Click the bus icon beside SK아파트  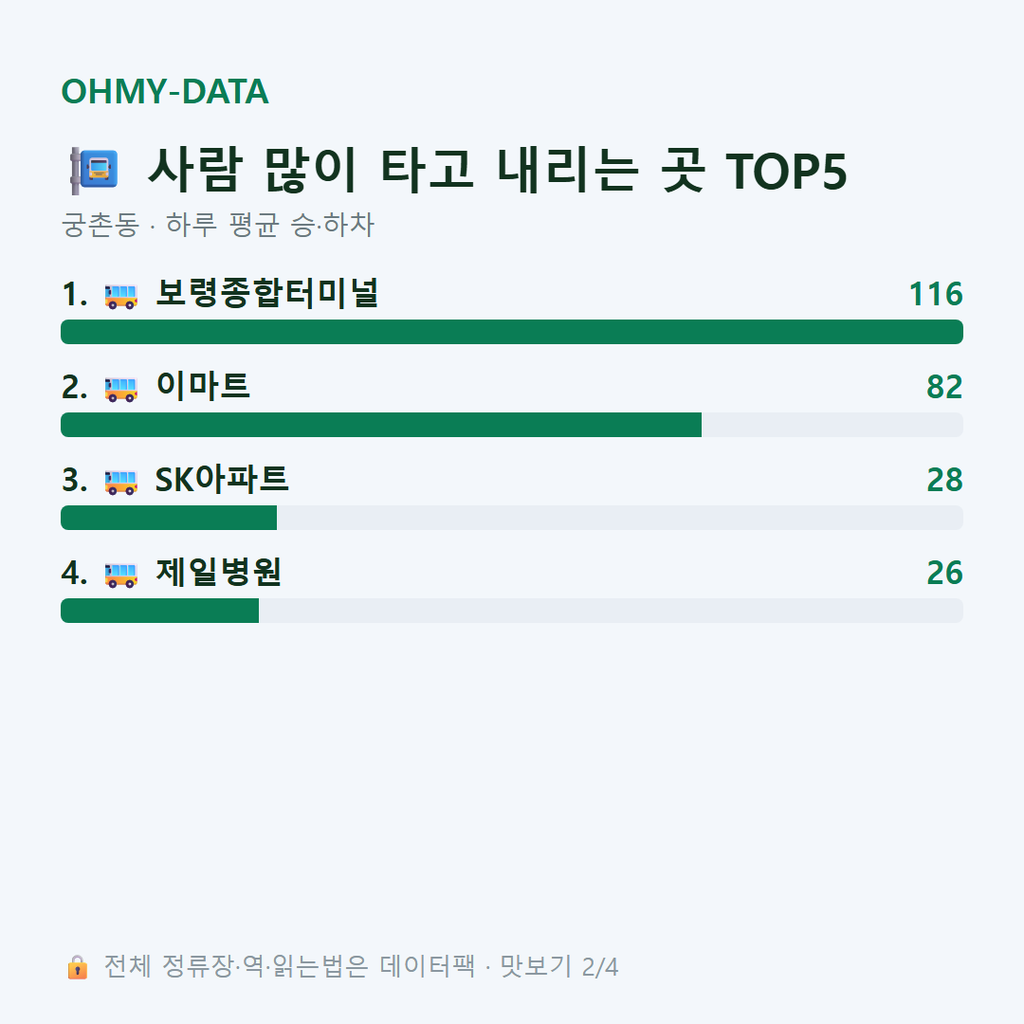[x=121, y=481]
